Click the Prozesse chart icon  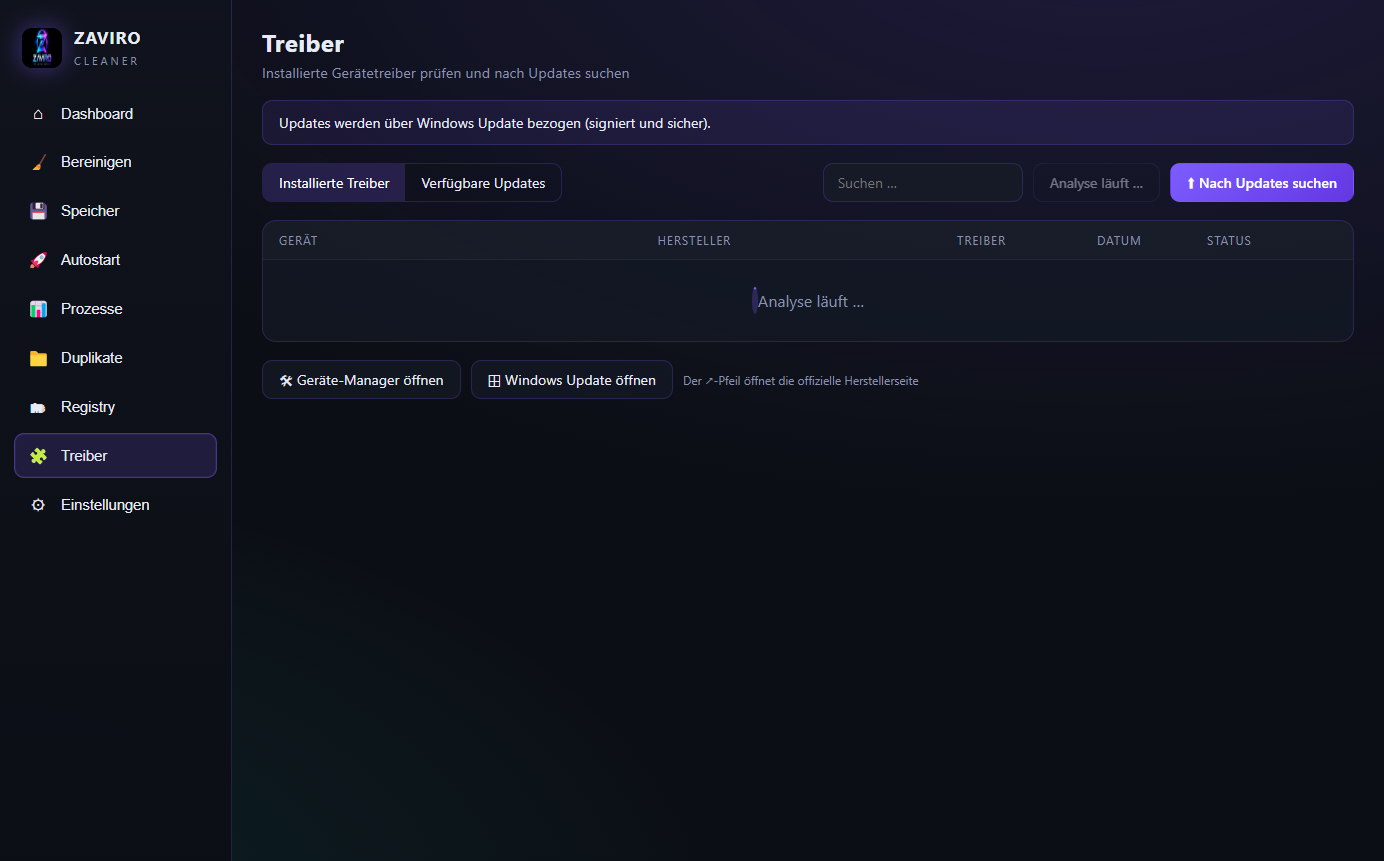39,309
